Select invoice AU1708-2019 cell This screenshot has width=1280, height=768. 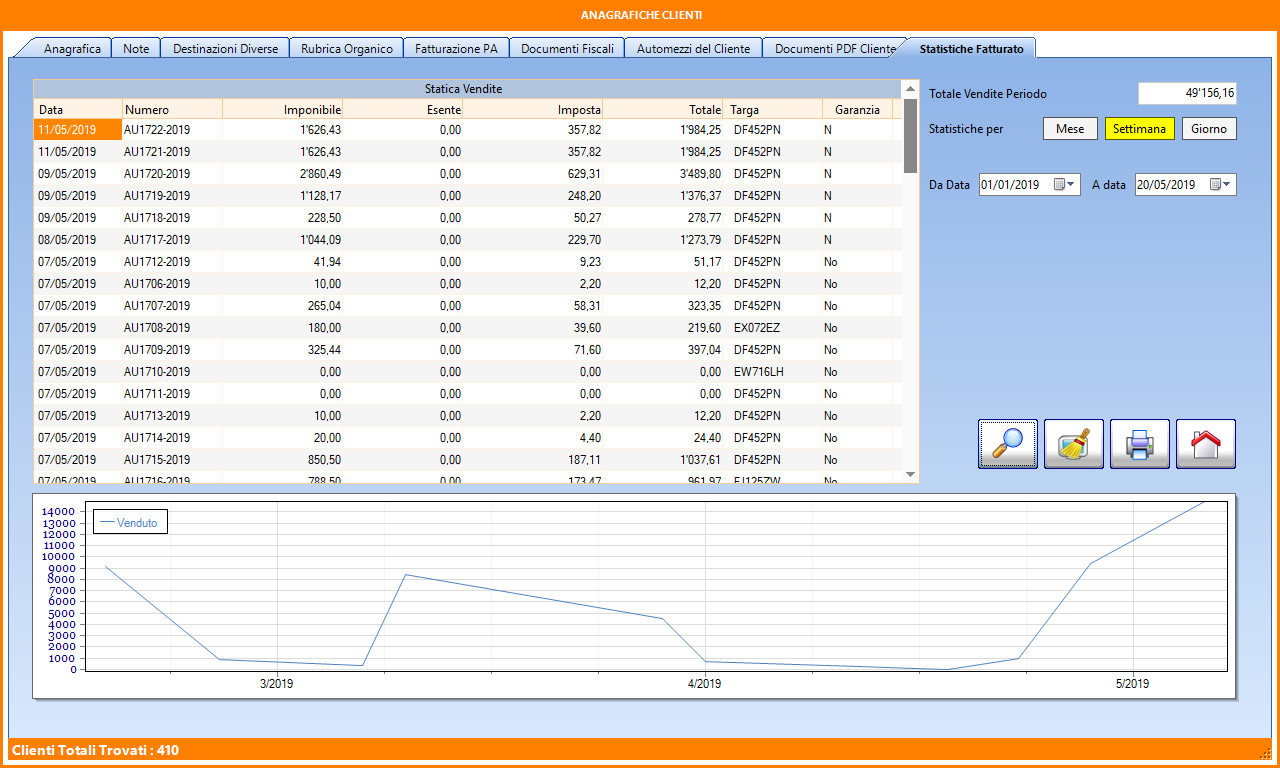pos(172,328)
